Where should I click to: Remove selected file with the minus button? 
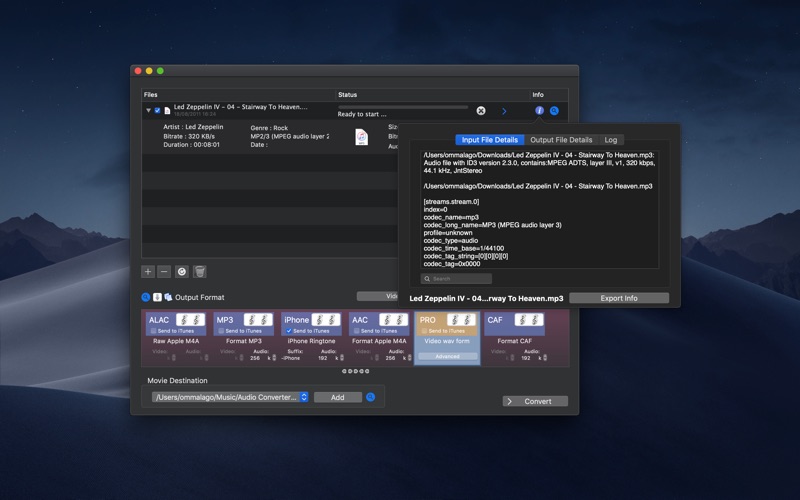[x=164, y=272]
